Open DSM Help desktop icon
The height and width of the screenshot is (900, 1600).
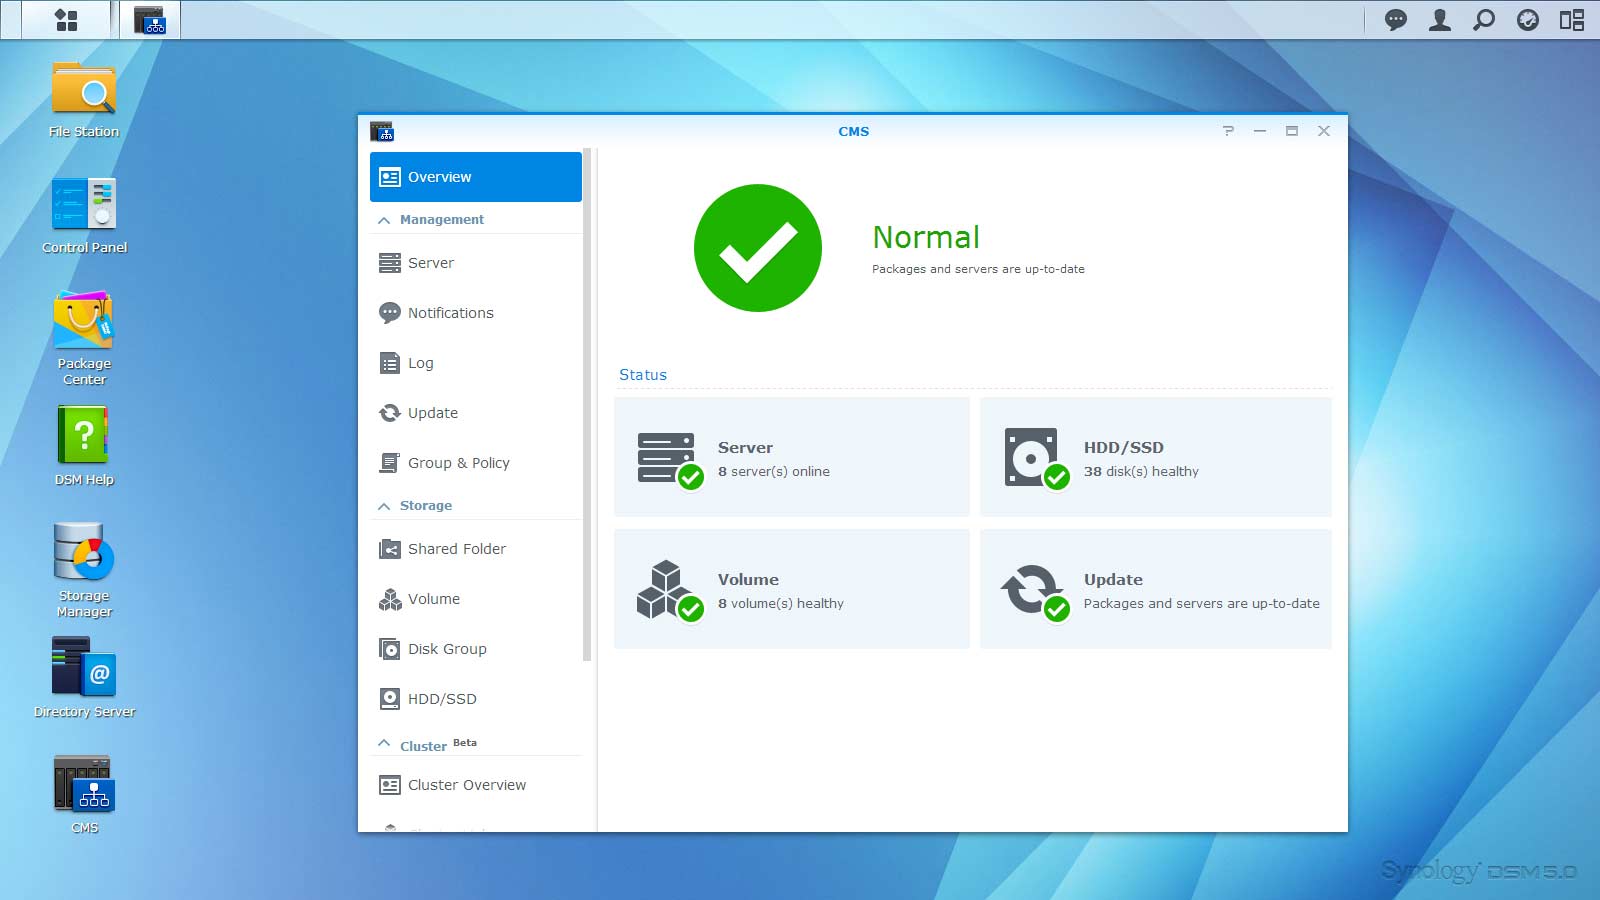tap(84, 437)
